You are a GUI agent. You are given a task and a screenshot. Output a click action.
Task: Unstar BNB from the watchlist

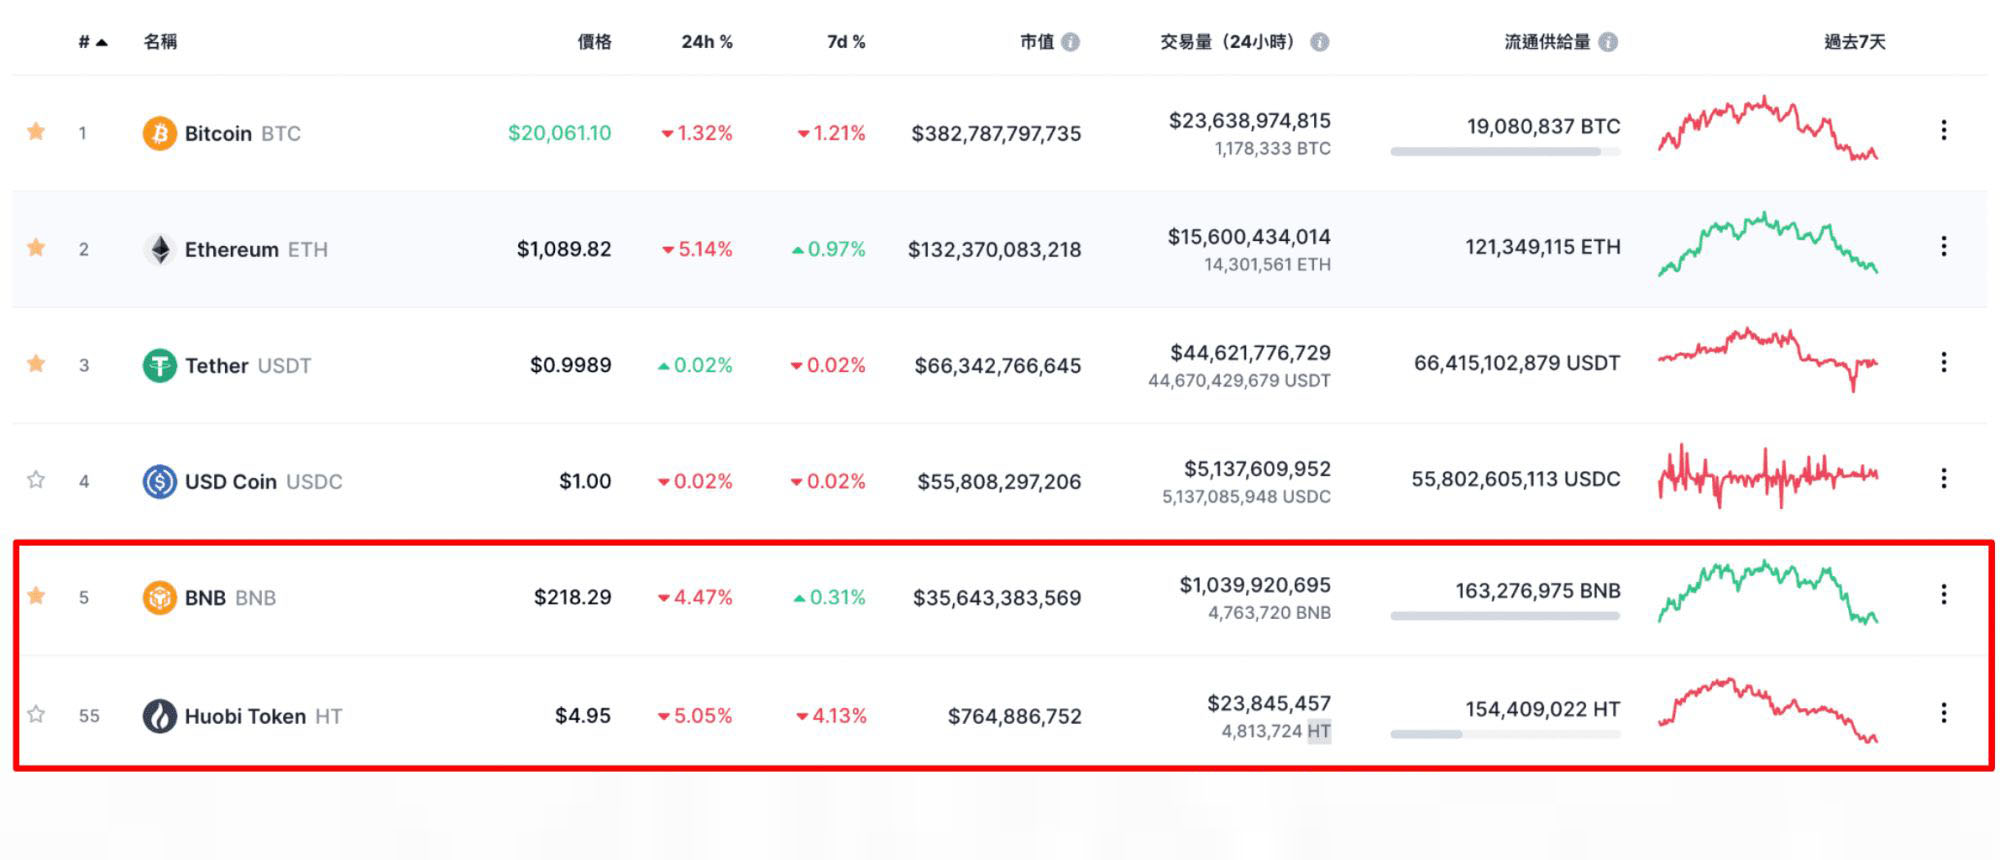tap(36, 596)
